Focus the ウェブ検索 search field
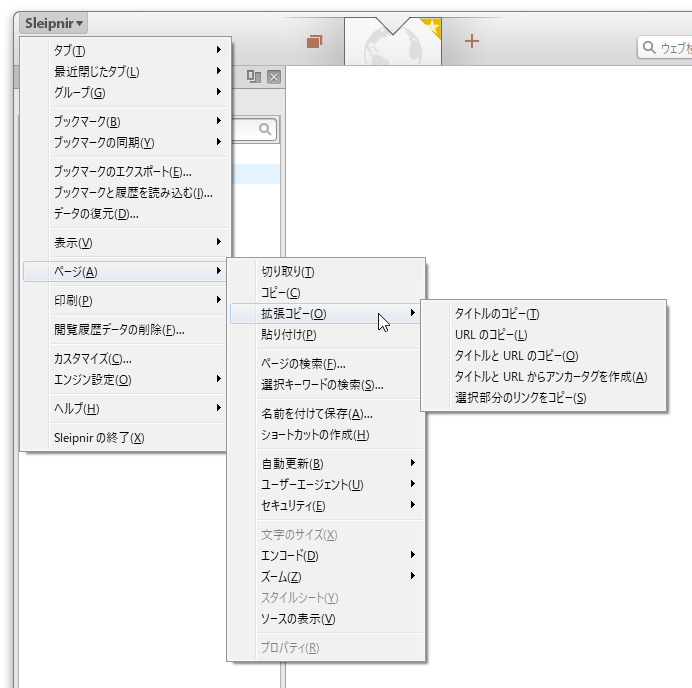This screenshot has height=688, width=692. [665, 48]
